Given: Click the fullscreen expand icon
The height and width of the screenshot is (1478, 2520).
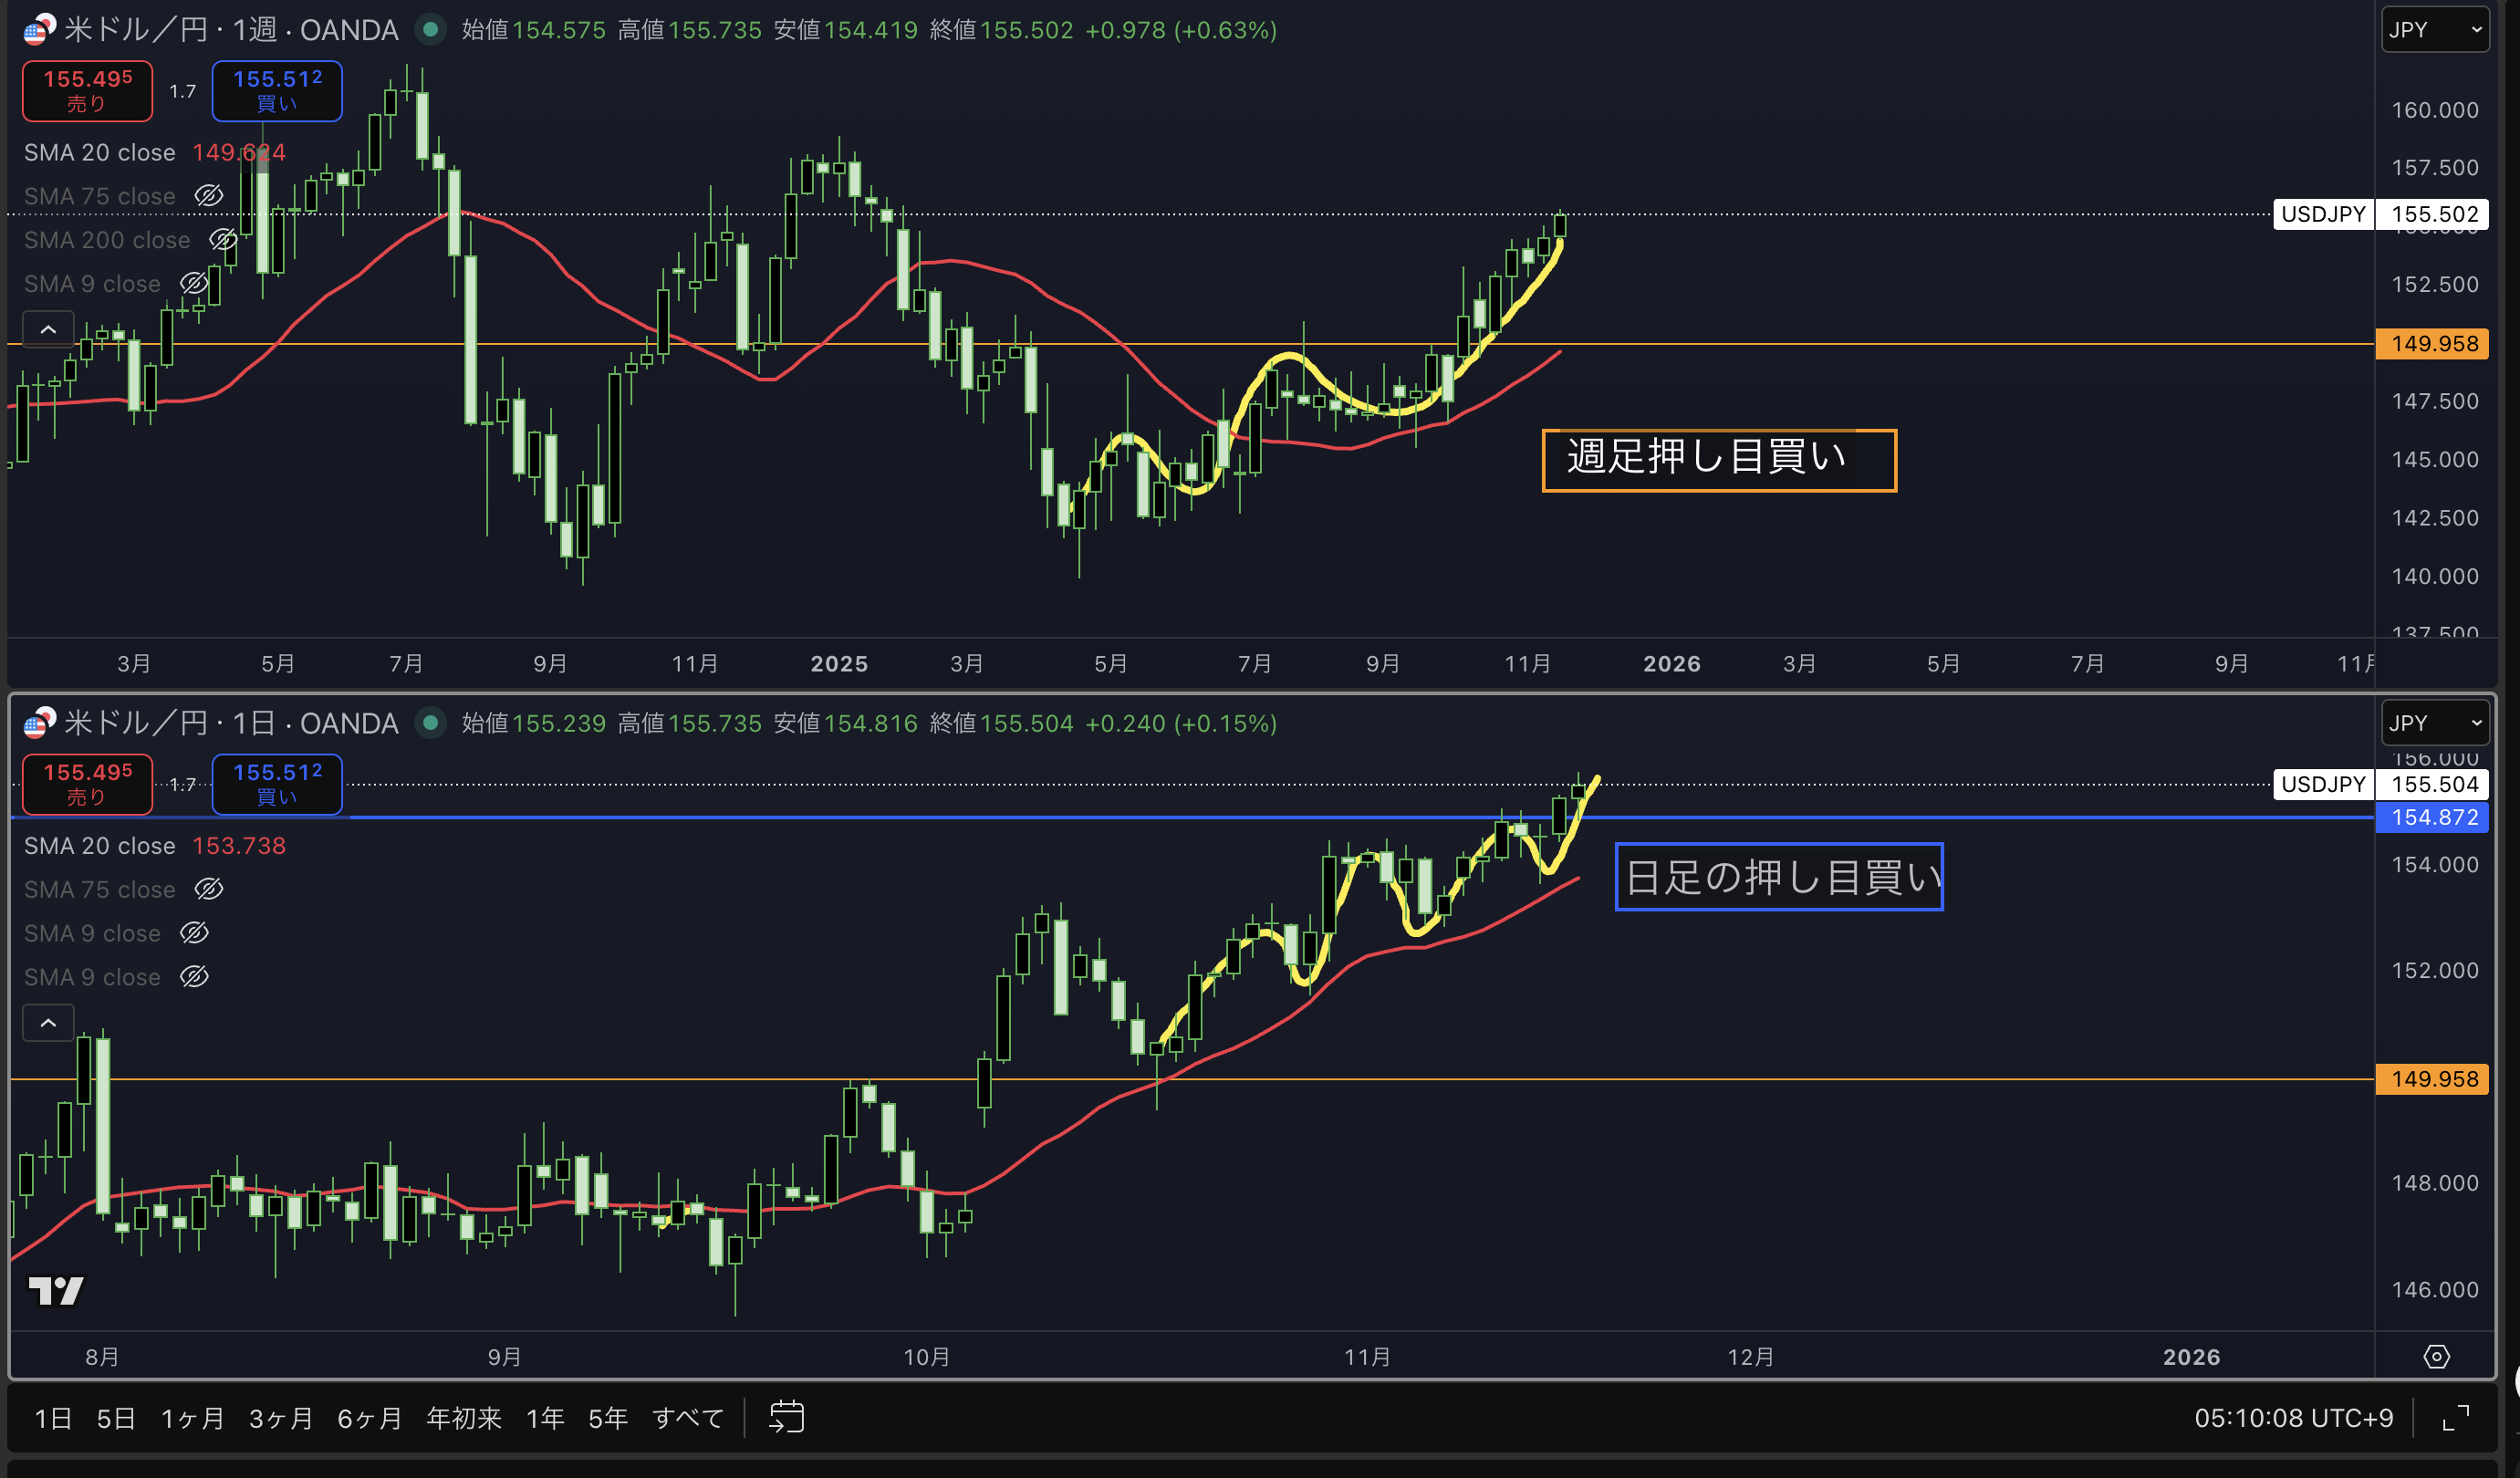Looking at the screenshot, I should (x=2456, y=1417).
